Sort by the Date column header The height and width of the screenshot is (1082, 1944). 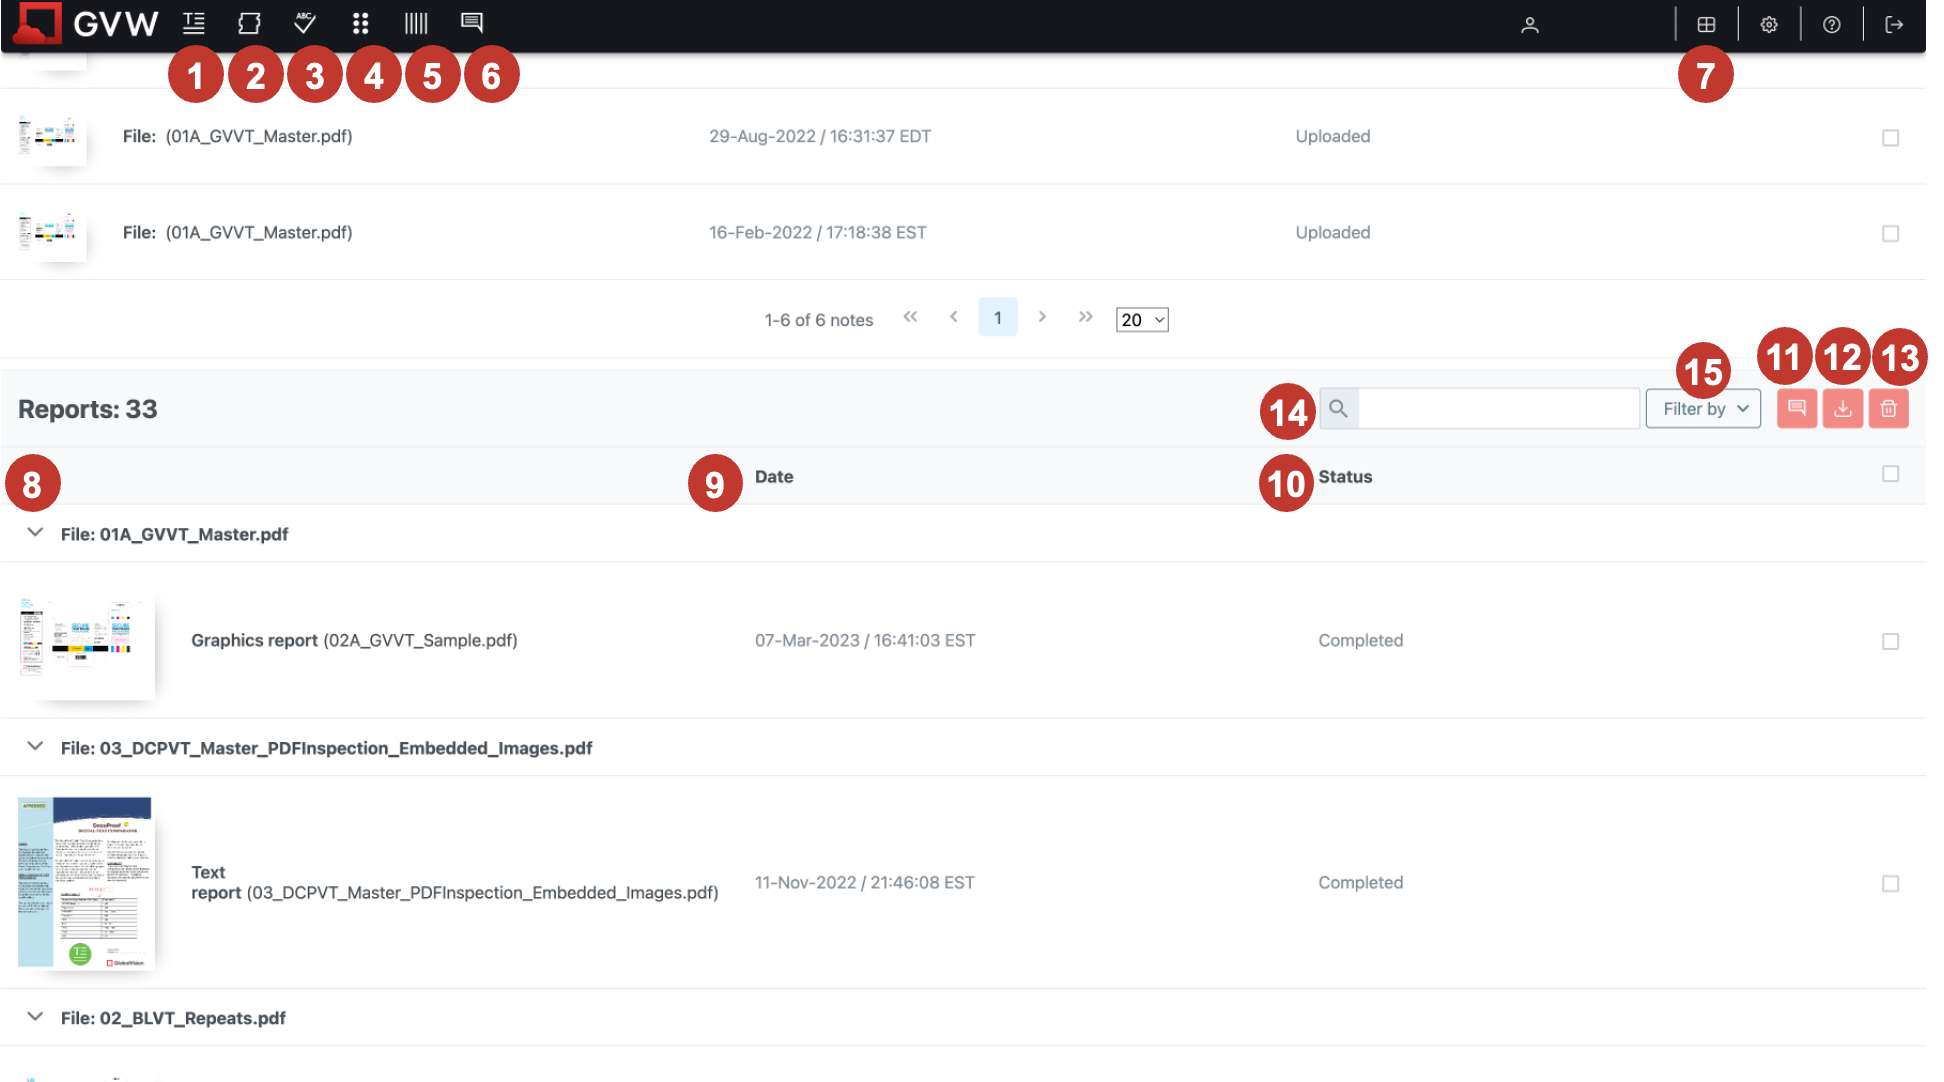click(x=774, y=477)
